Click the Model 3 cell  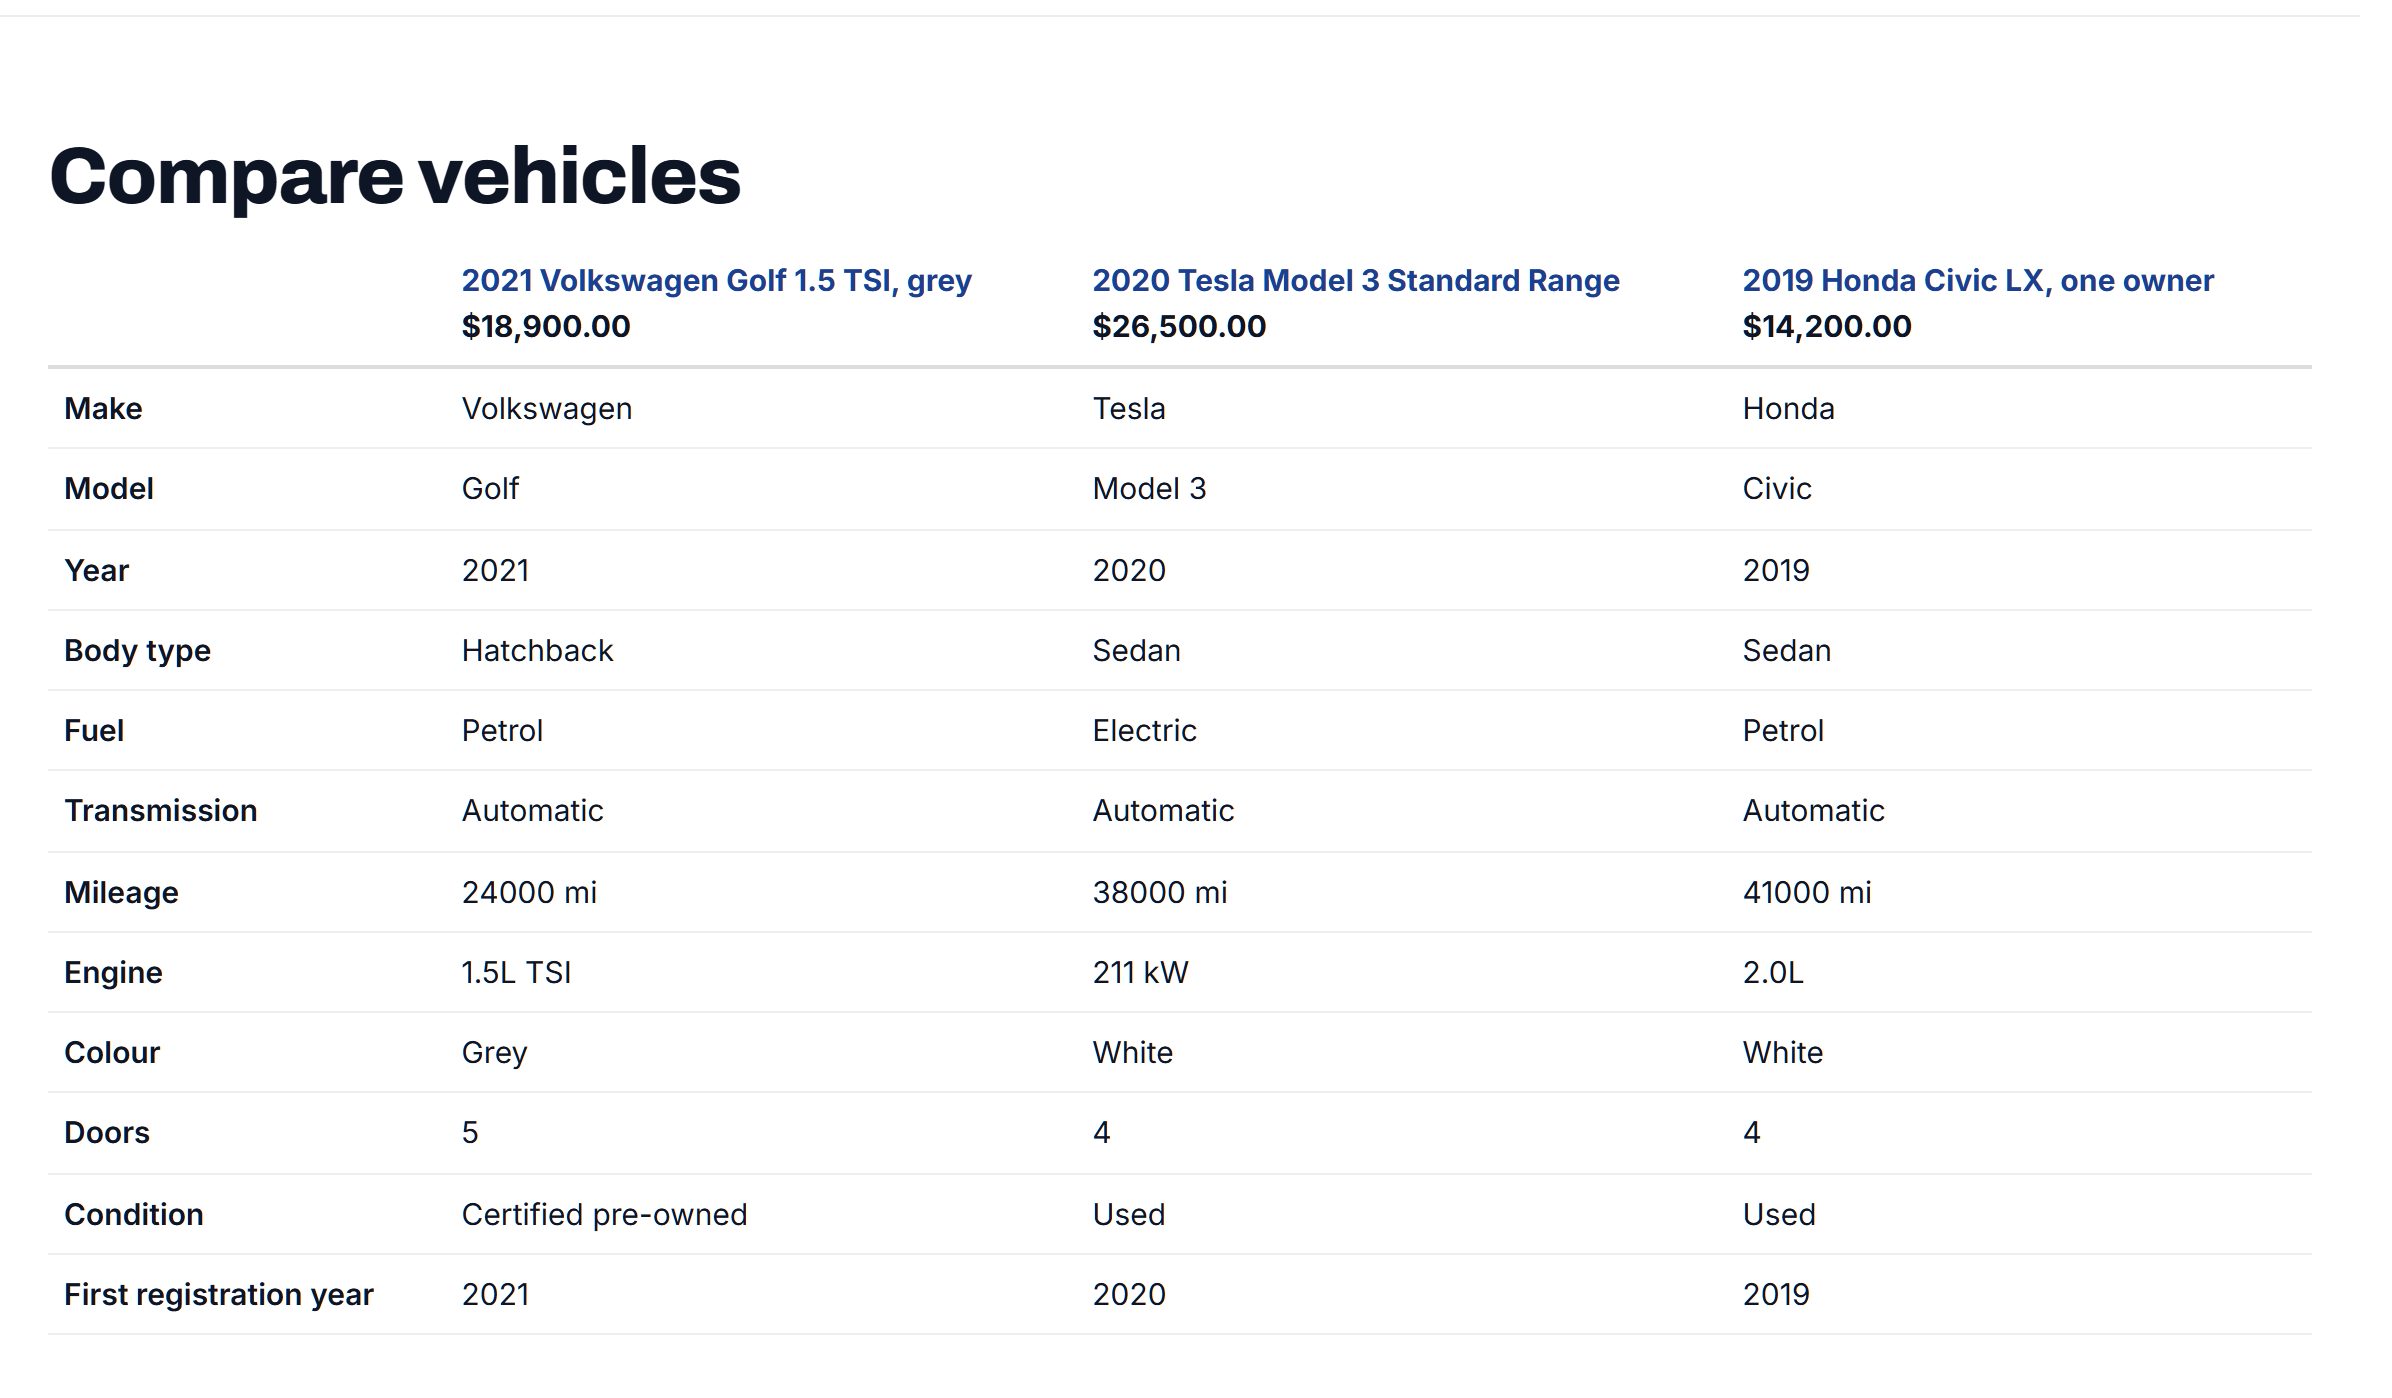click(x=1149, y=489)
